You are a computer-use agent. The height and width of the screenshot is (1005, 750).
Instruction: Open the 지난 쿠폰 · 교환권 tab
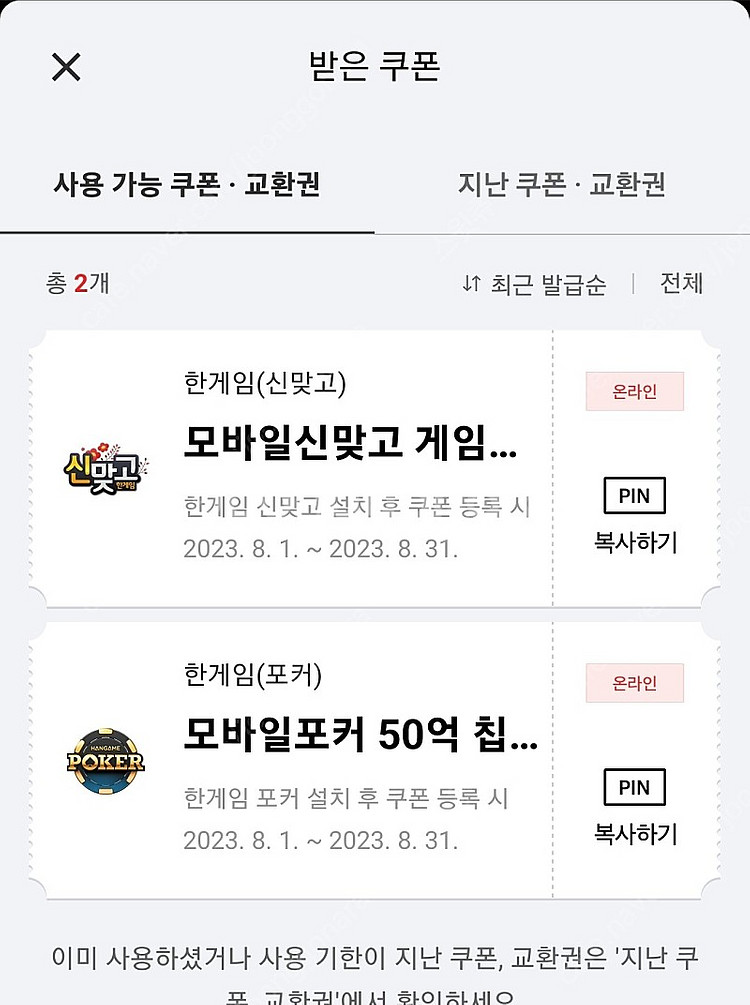coord(561,185)
